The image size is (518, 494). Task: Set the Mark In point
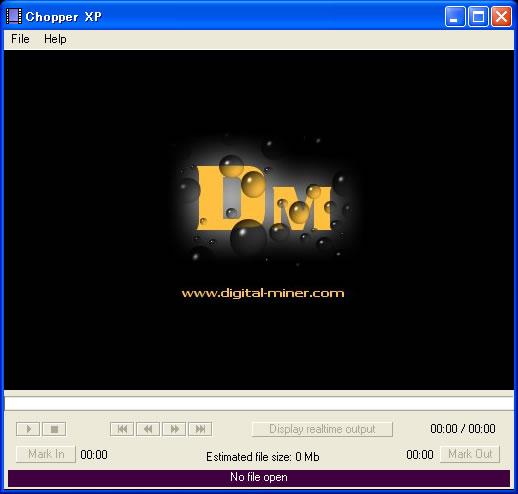46,454
